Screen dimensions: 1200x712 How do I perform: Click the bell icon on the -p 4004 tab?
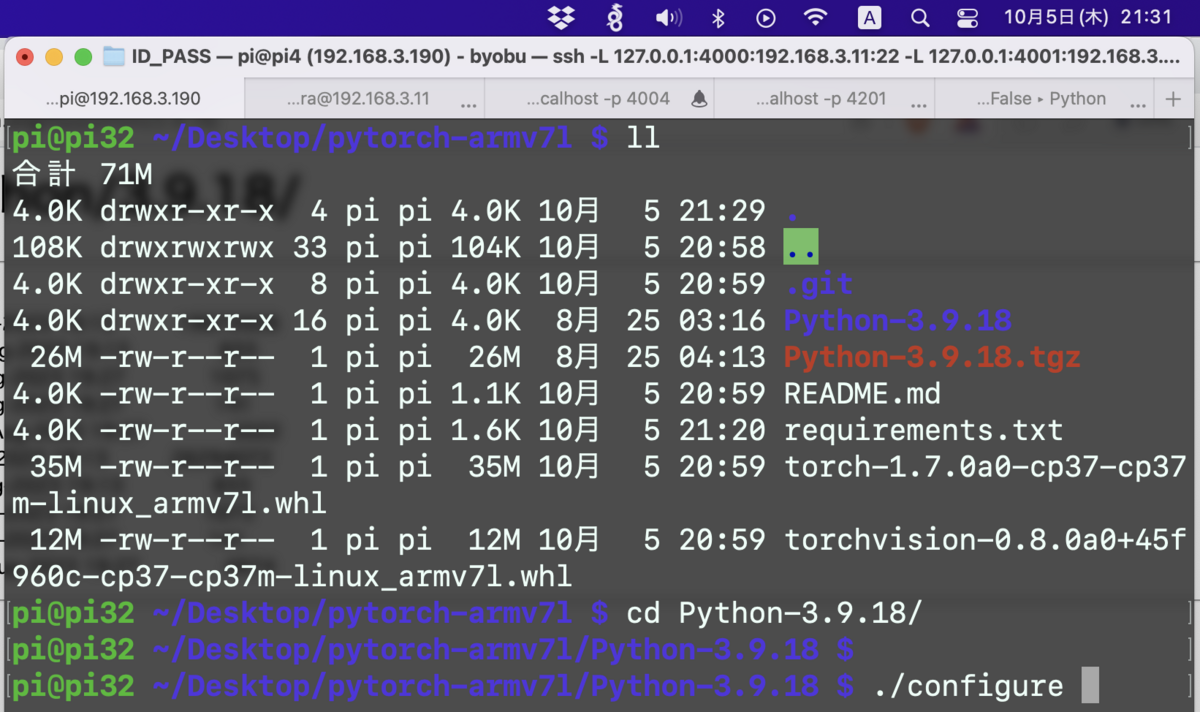699,97
